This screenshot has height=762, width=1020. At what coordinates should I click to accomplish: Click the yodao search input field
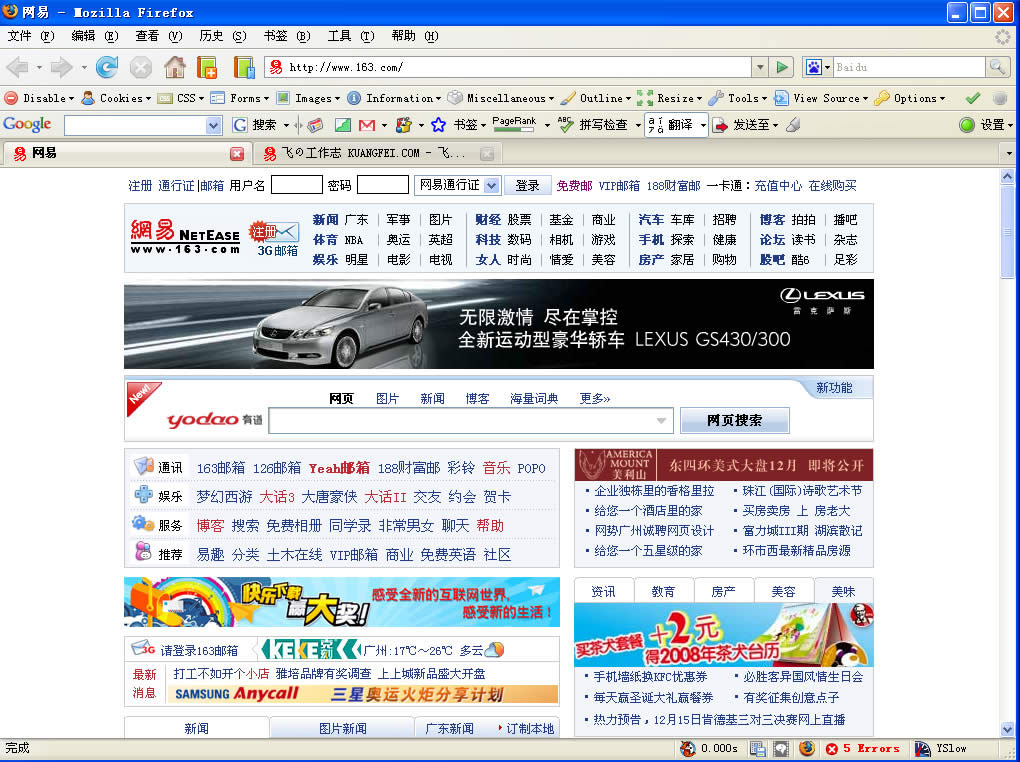click(x=470, y=421)
